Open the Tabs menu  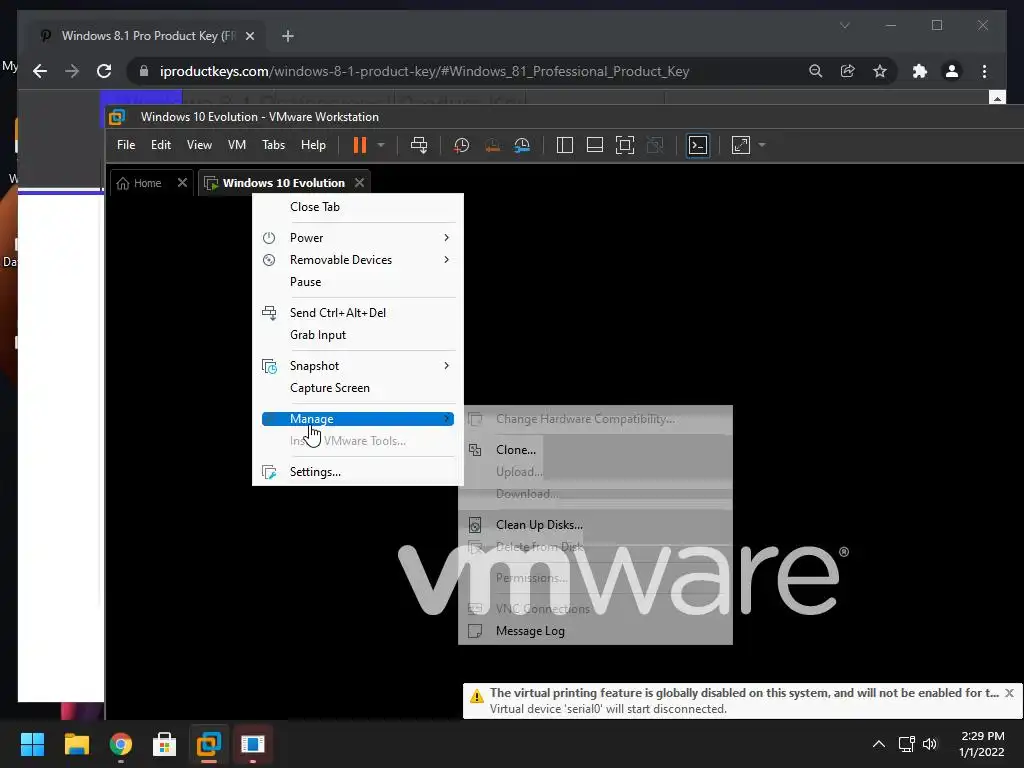273,145
